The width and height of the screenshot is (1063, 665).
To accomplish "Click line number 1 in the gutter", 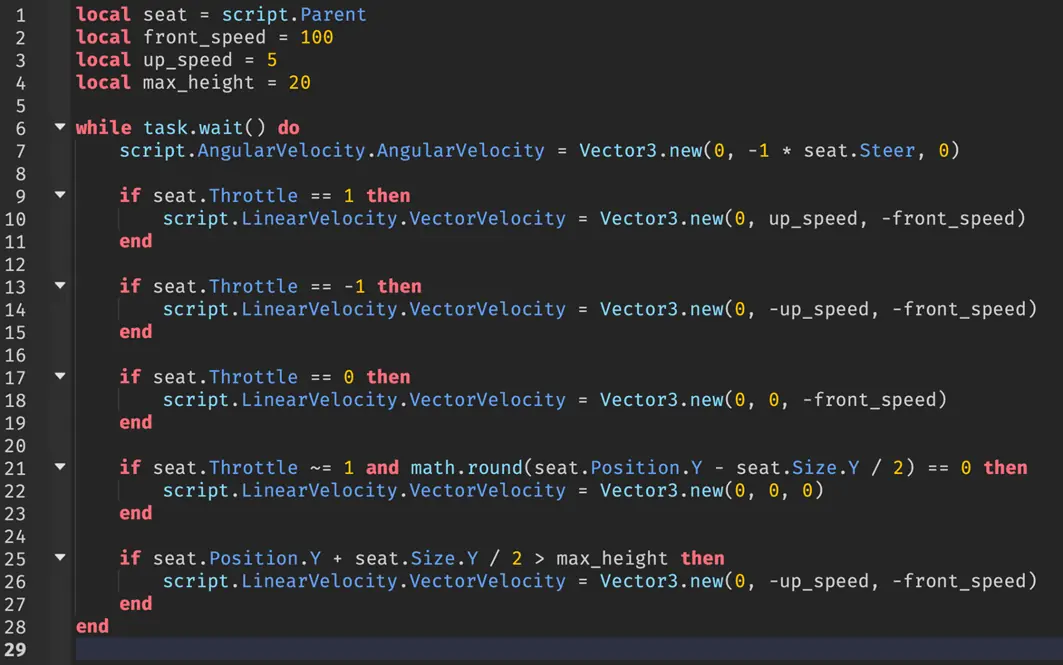I will (x=20, y=15).
